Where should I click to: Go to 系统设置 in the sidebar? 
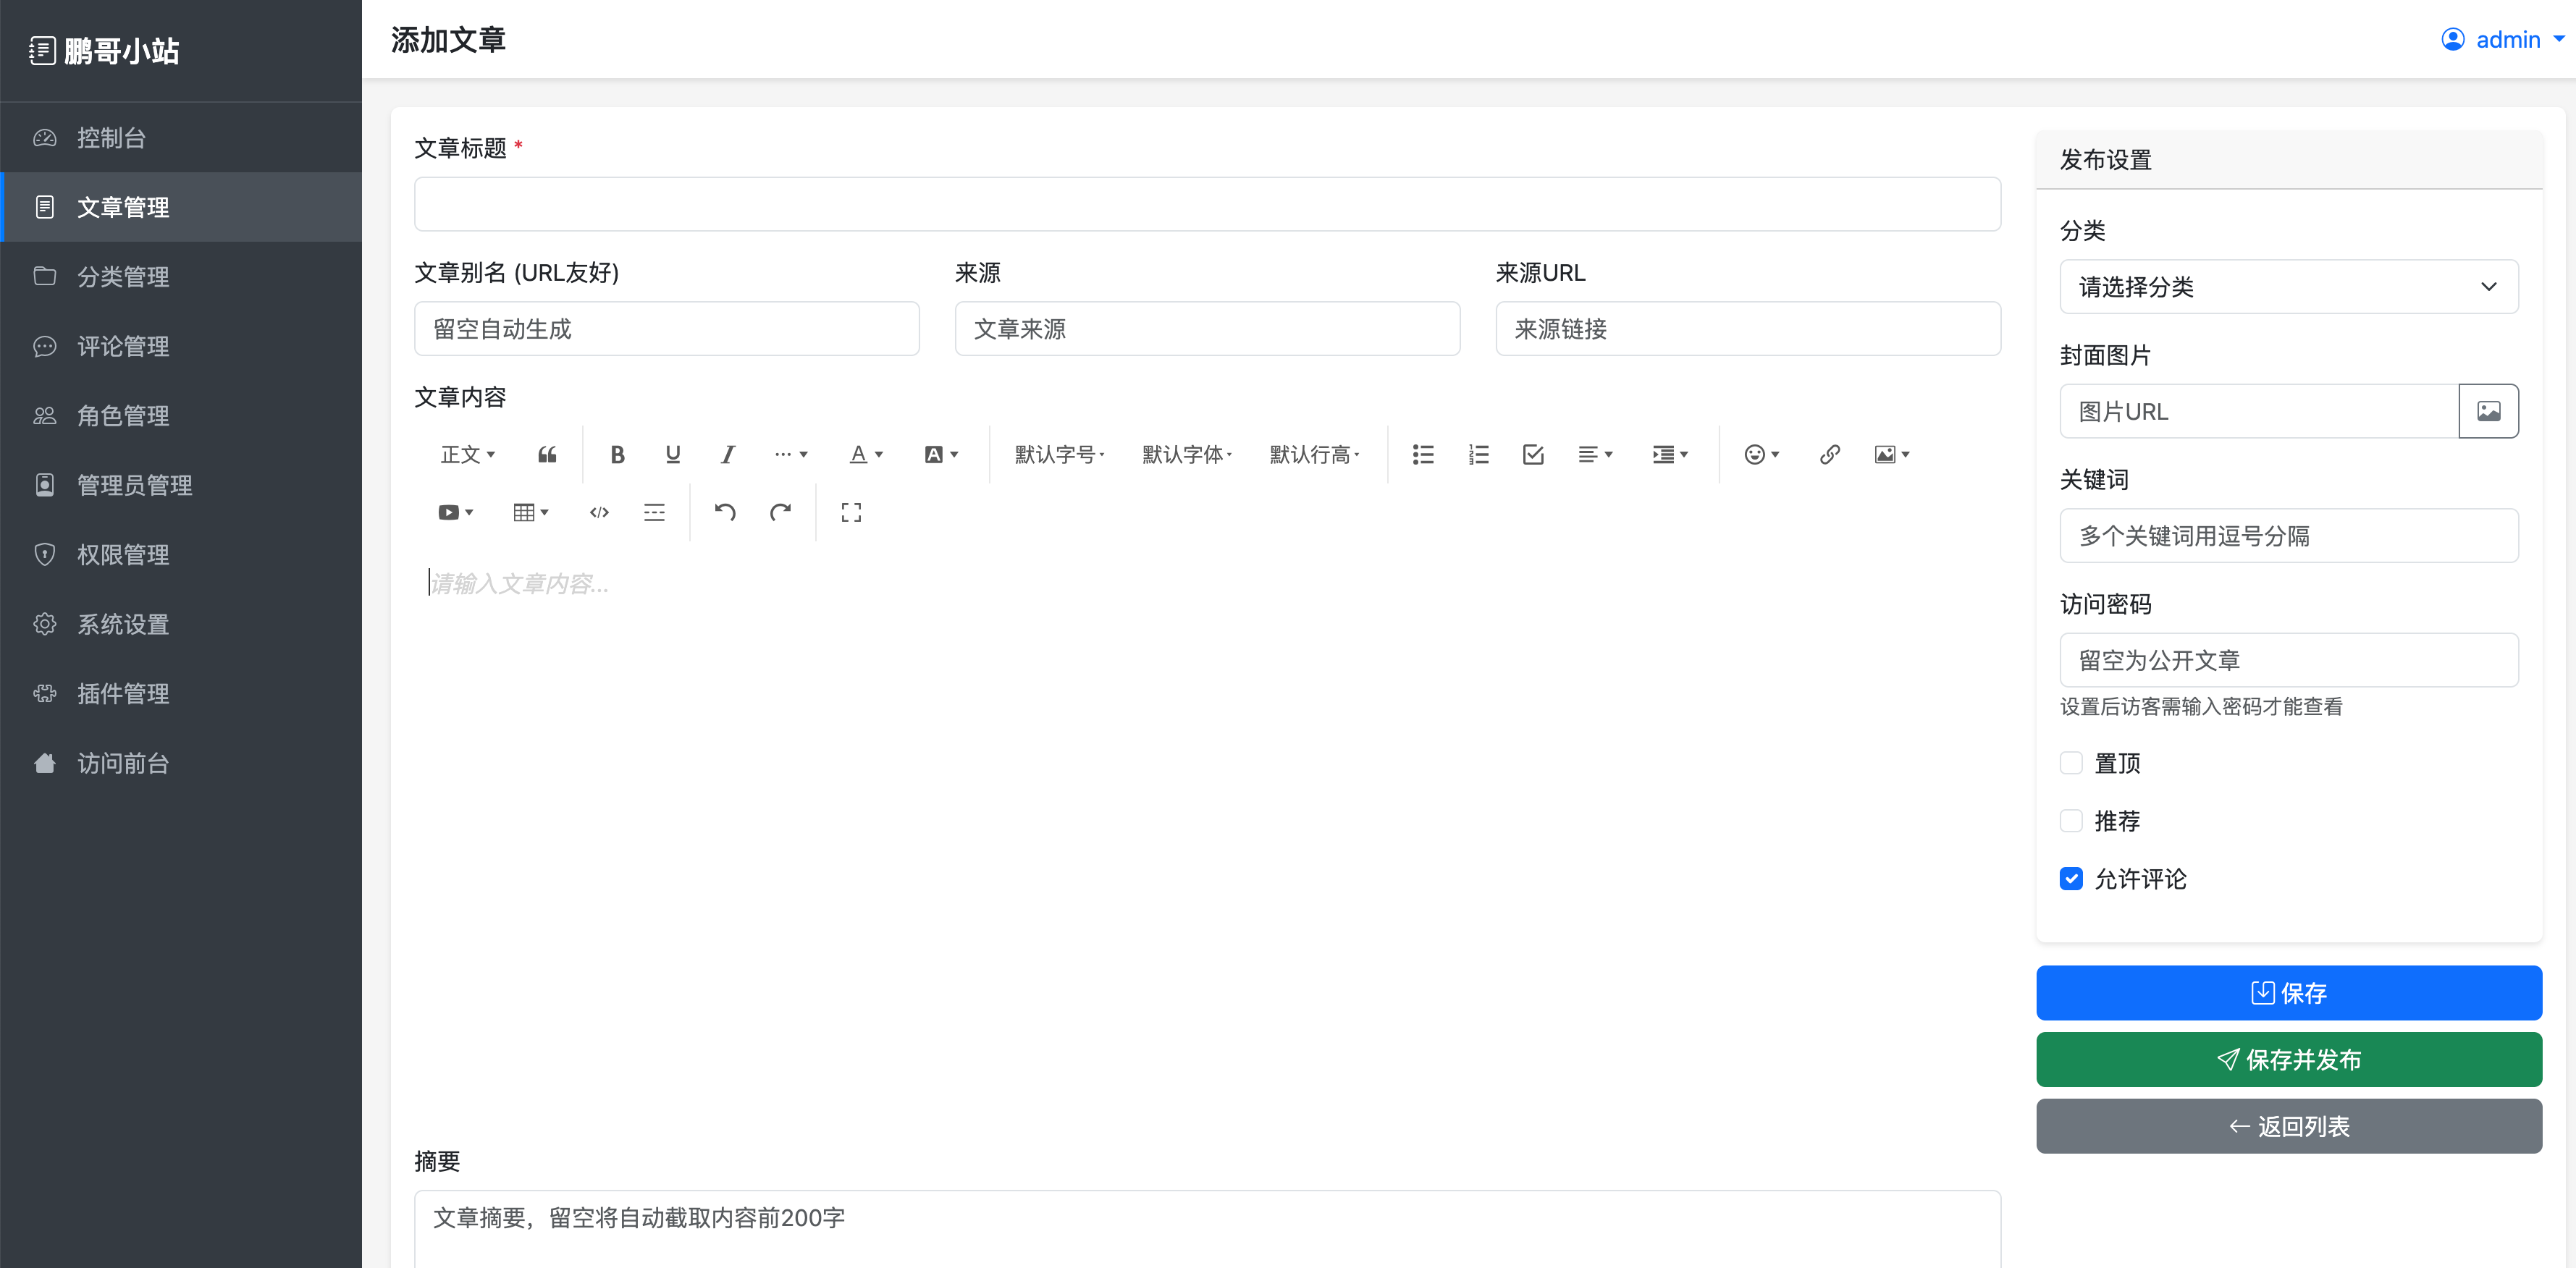[123, 624]
